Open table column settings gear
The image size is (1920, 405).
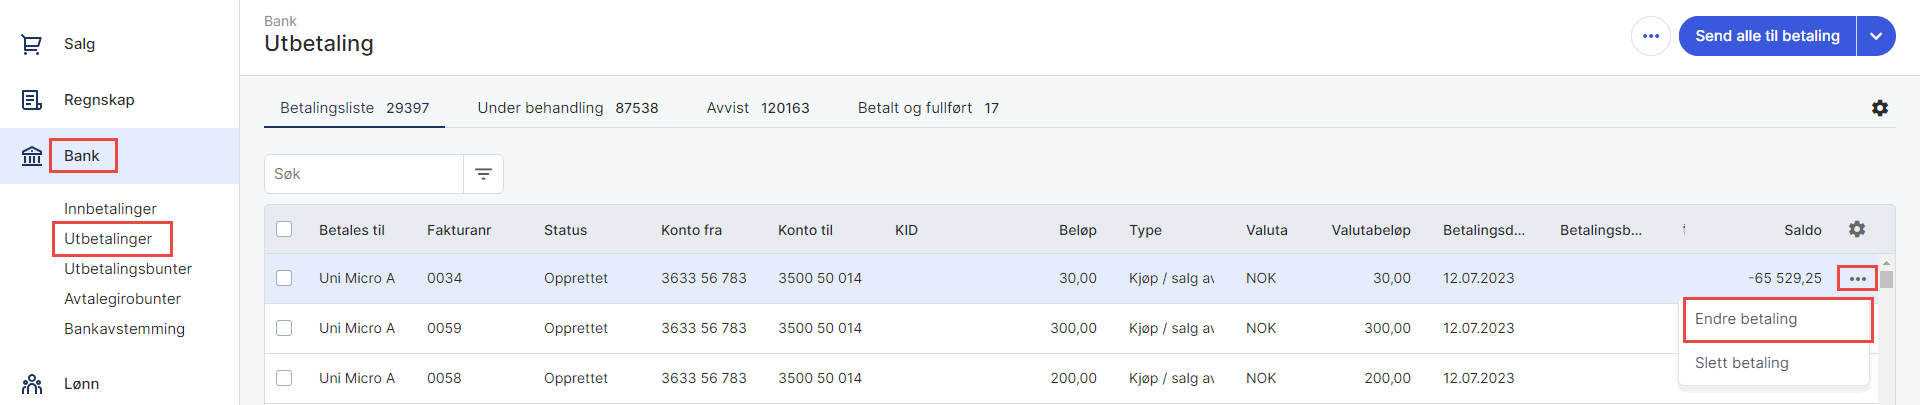click(x=1857, y=229)
